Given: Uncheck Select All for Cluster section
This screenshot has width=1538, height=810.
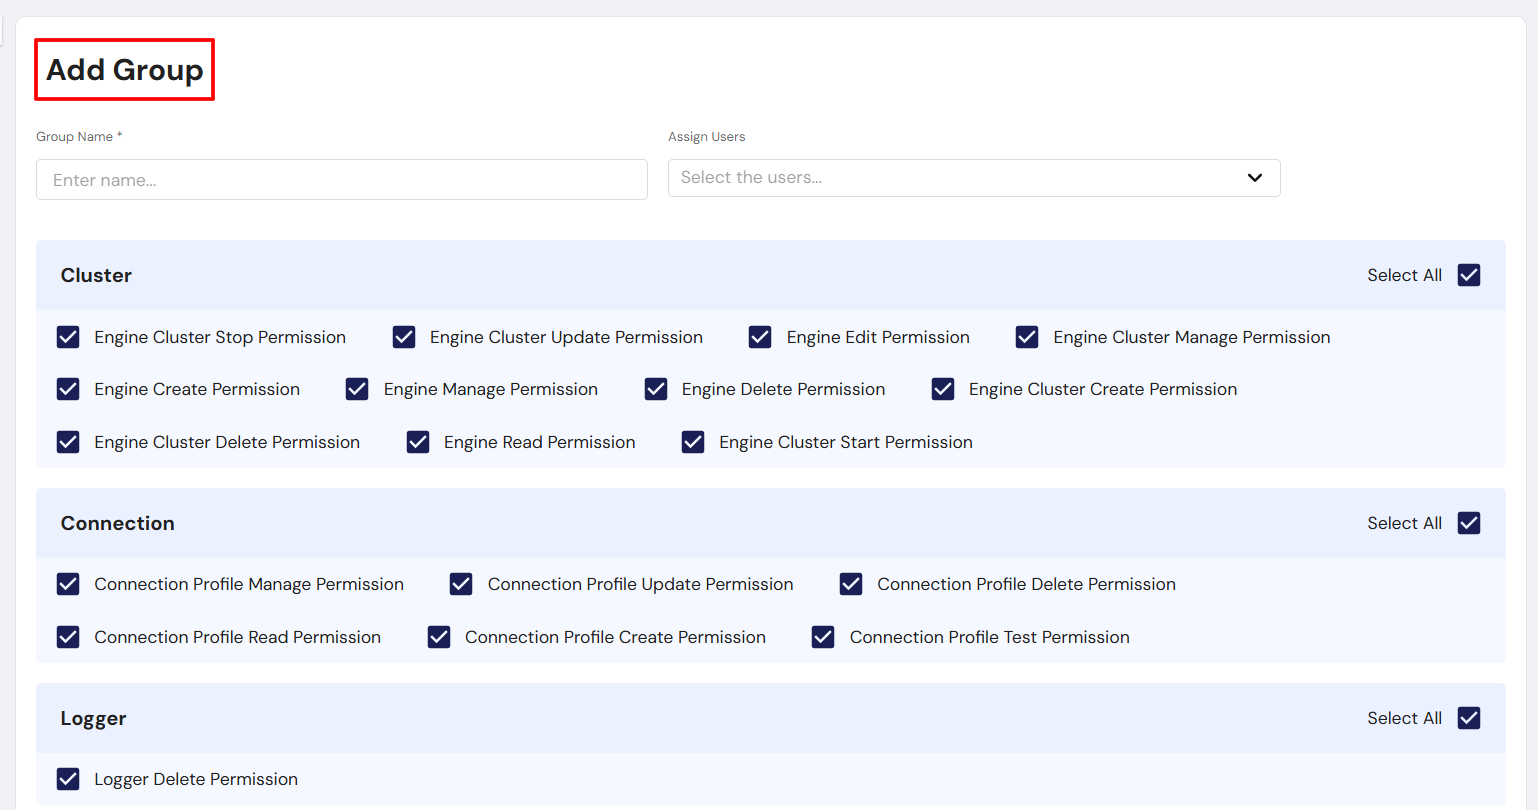Looking at the screenshot, I should tap(1468, 275).
